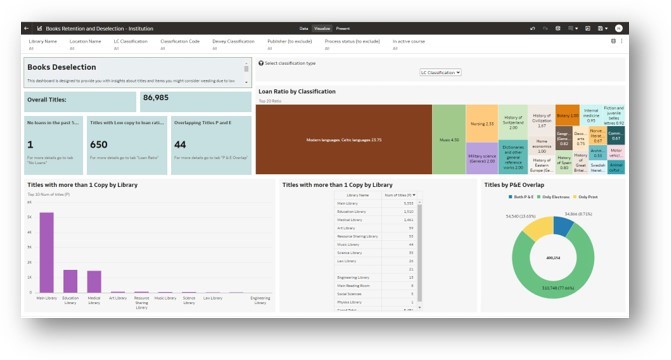Open the Process status (to exclude) filter
The width and height of the screenshot is (671, 360).
click(x=352, y=44)
